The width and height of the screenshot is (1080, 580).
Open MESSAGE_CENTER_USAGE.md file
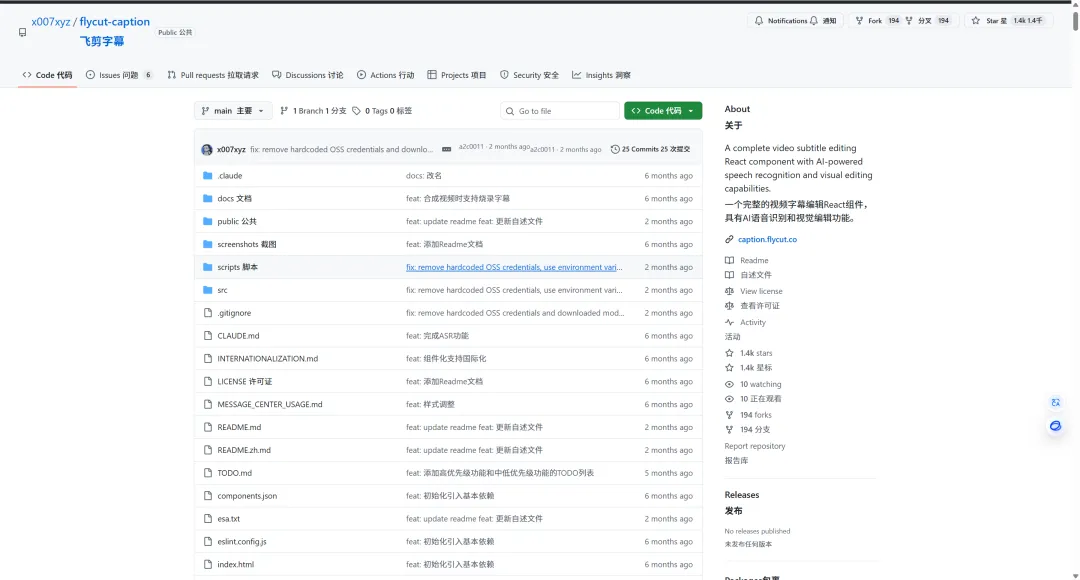click(x=269, y=404)
